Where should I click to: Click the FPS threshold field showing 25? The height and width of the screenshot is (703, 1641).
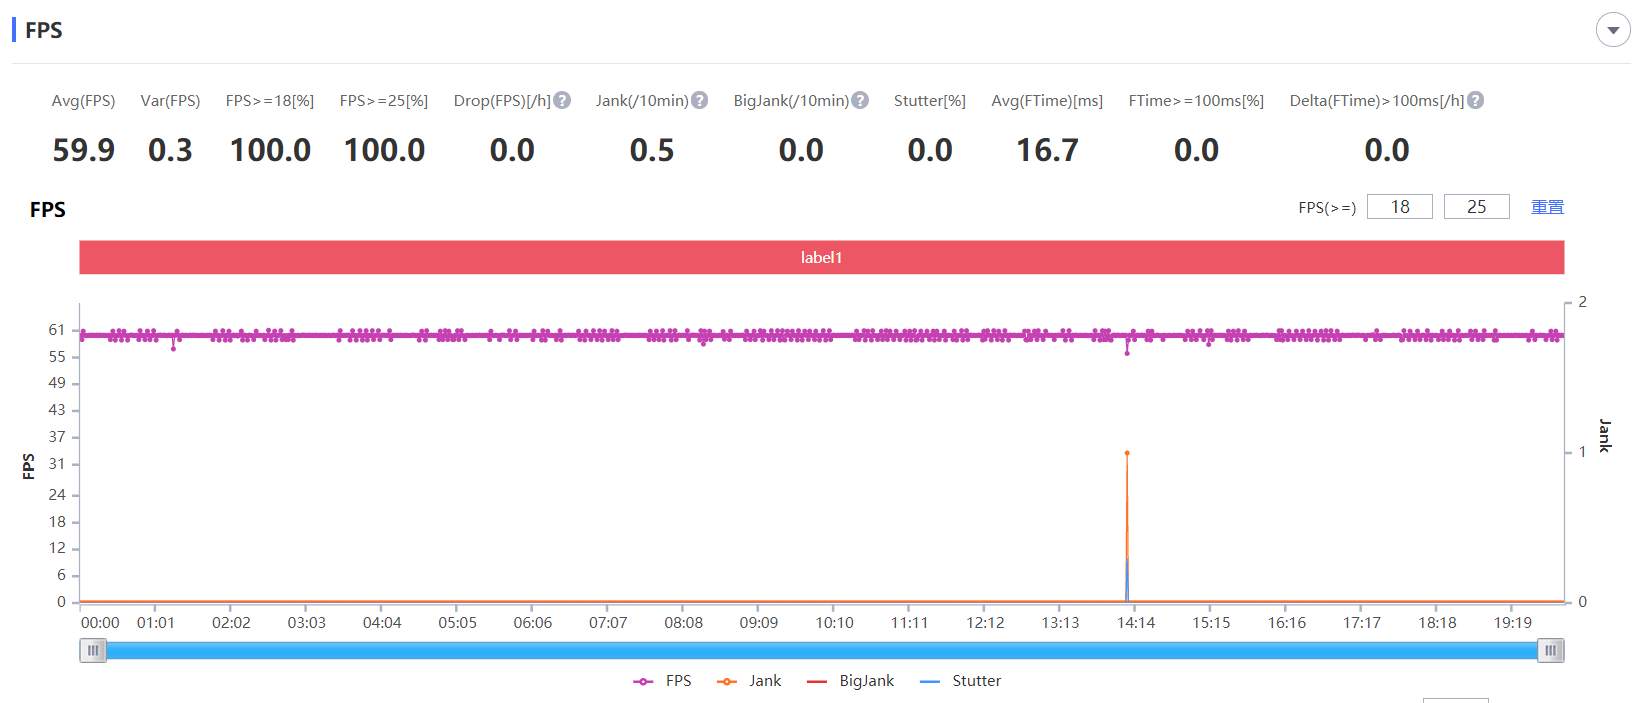tap(1476, 207)
